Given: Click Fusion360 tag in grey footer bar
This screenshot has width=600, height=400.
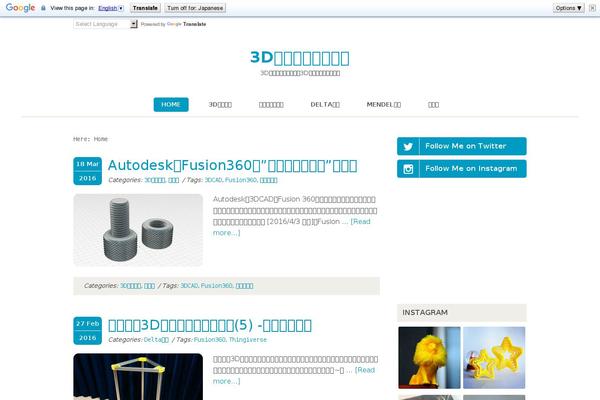Looking at the screenshot, I should (217, 286).
